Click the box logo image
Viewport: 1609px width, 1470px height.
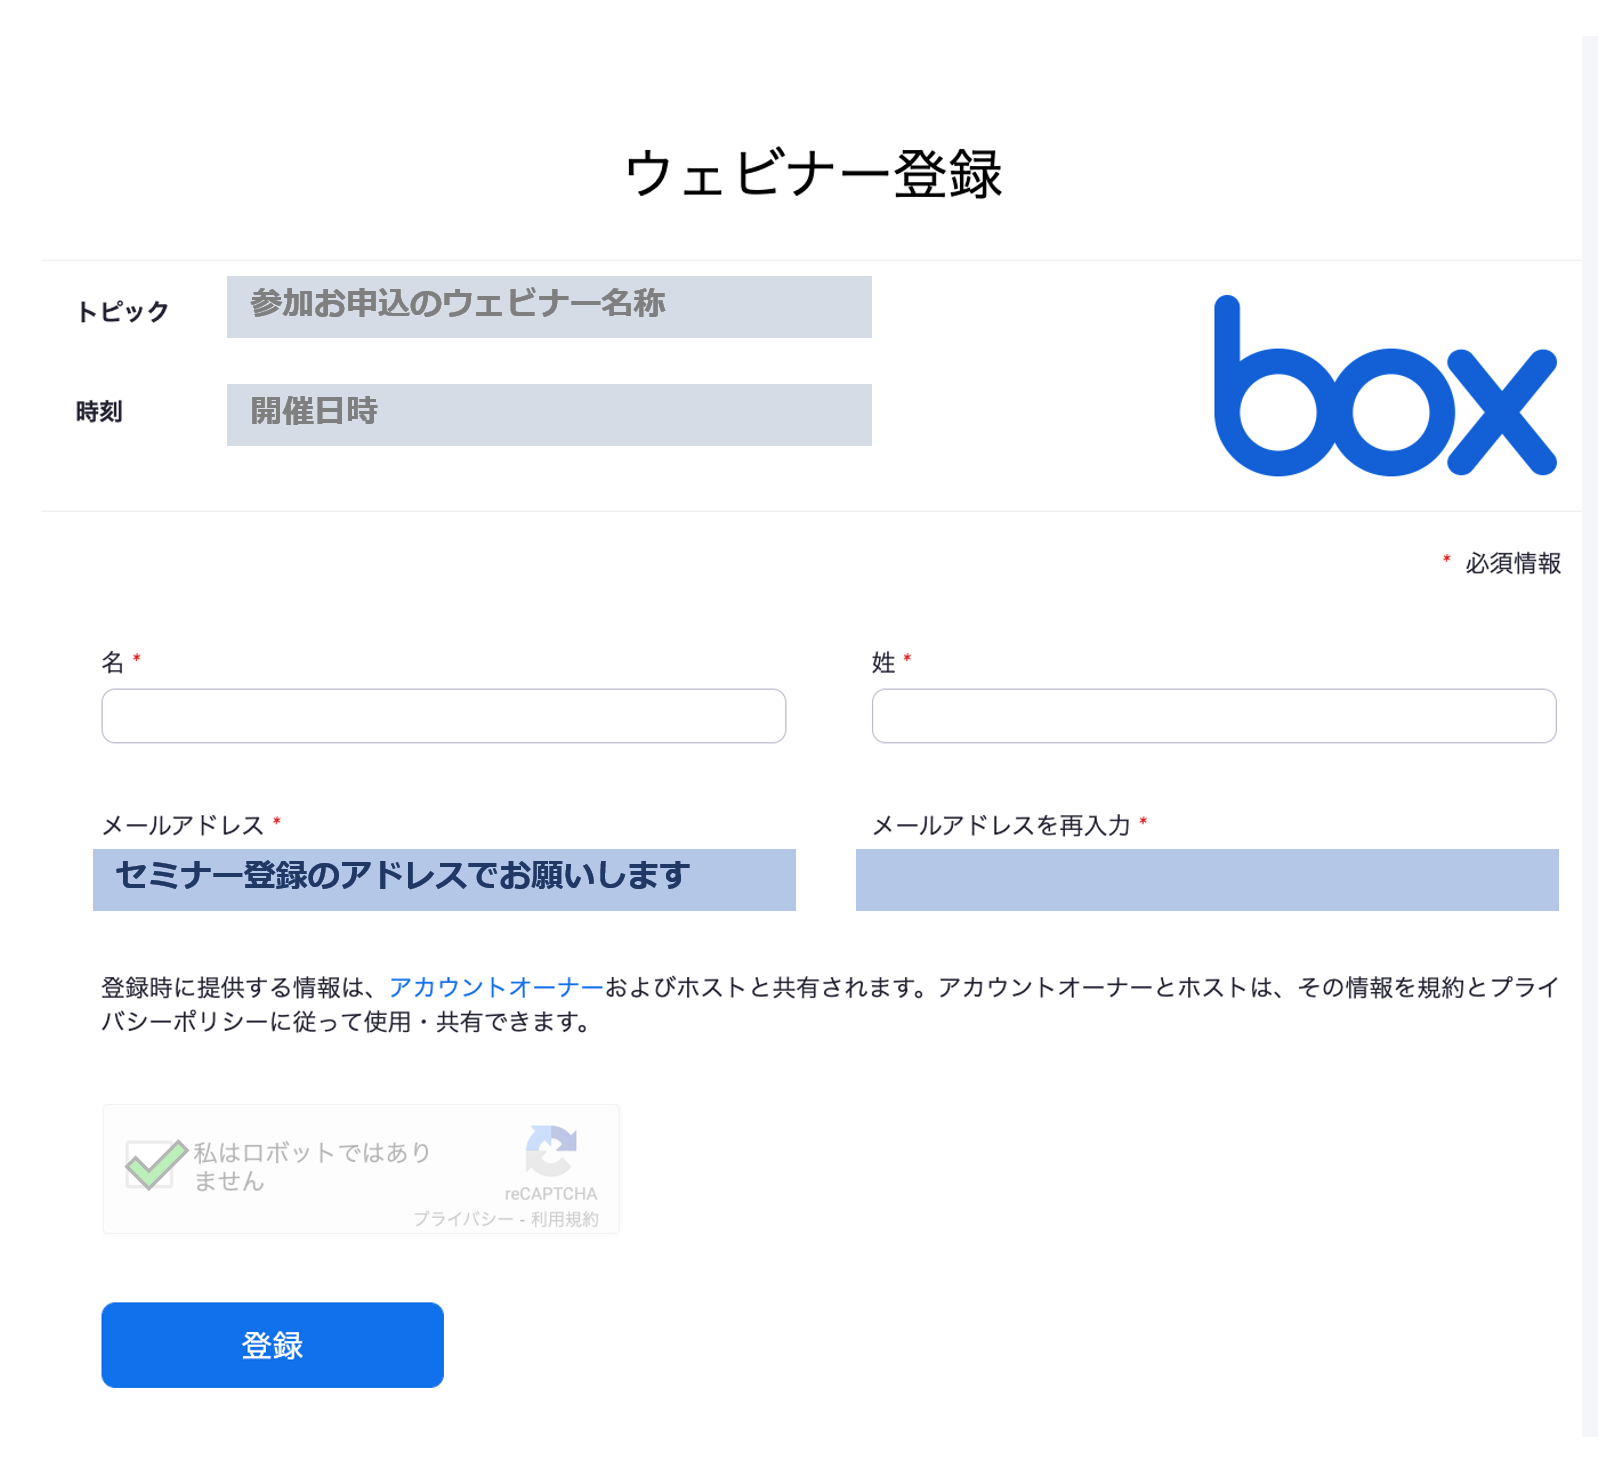coord(1385,386)
